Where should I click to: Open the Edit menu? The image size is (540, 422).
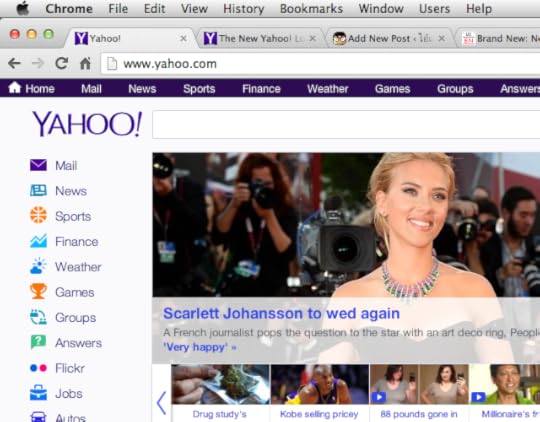[x=154, y=9]
